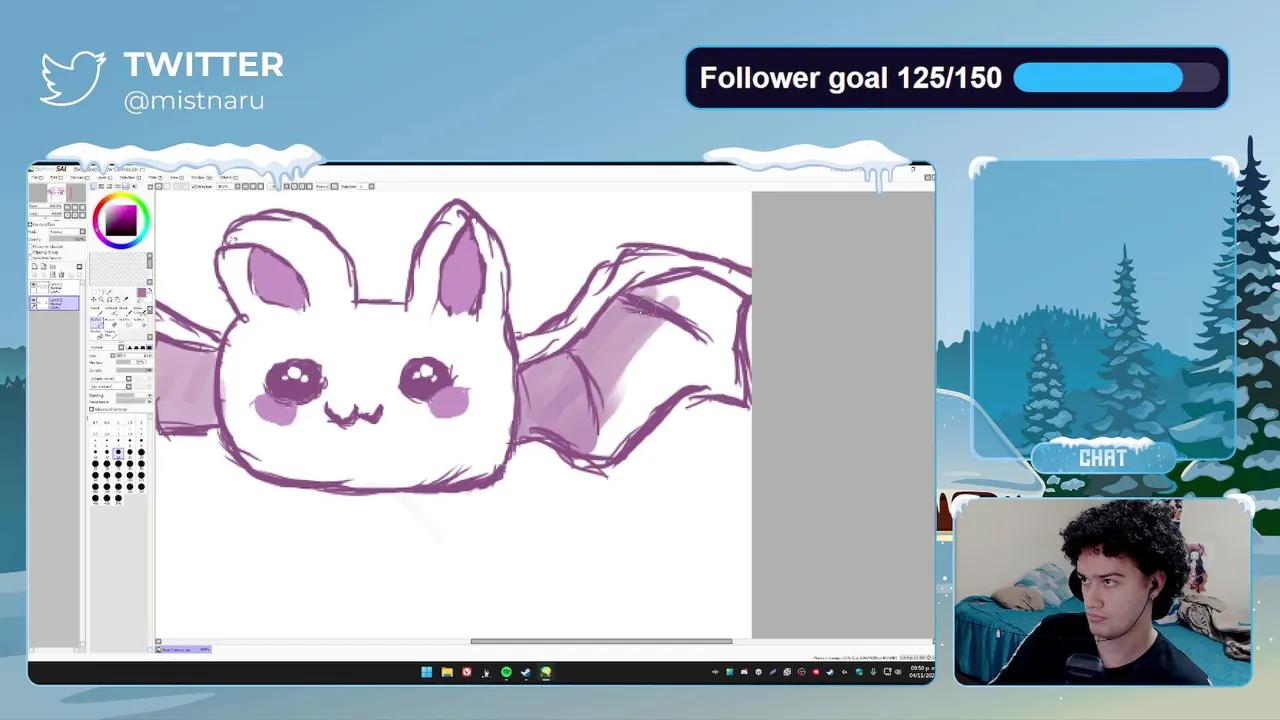
Task: Click the layer Opacity slider
Action: [x=68, y=239]
